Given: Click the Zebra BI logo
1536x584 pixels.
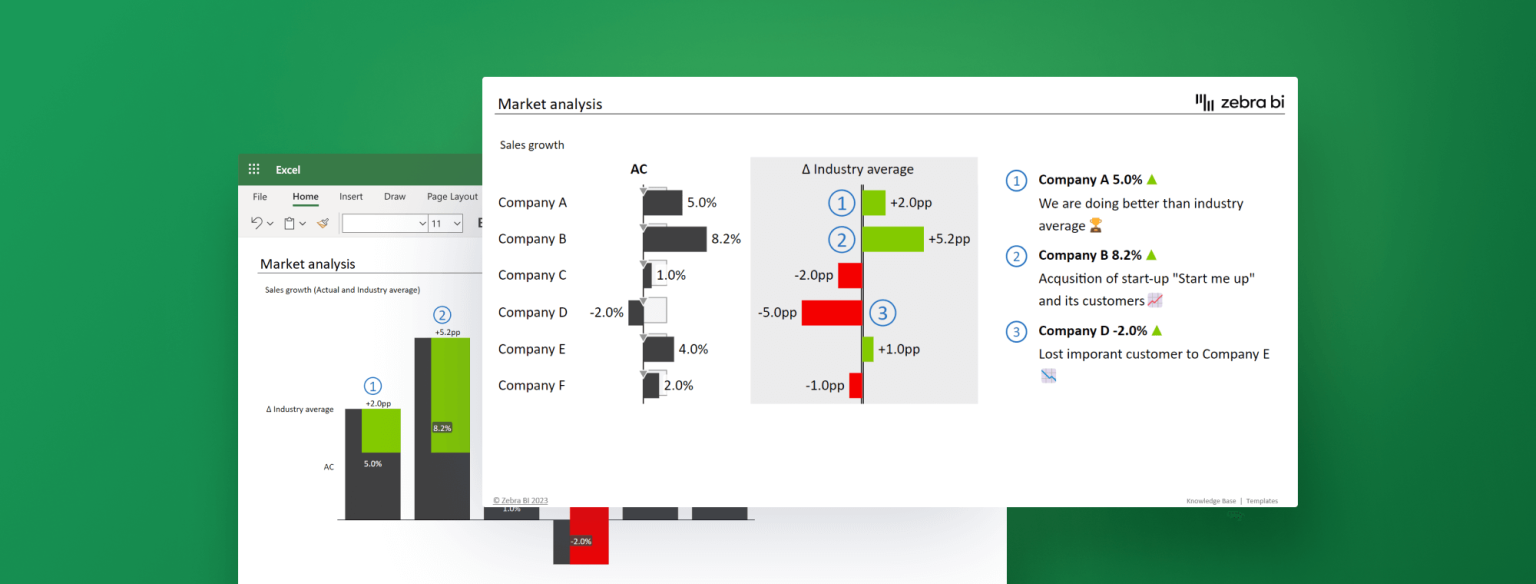Looking at the screenshot, I should (1242, 101).
